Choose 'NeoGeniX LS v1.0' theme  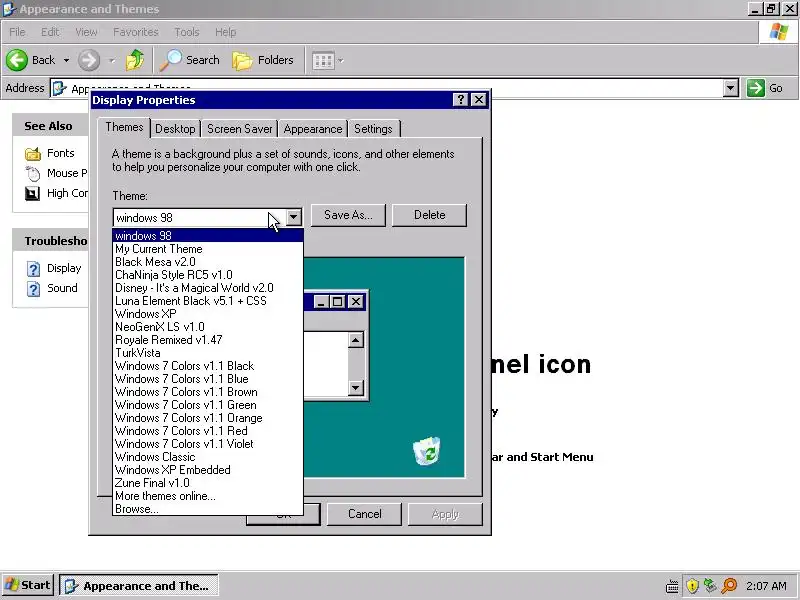pos(208,327)
